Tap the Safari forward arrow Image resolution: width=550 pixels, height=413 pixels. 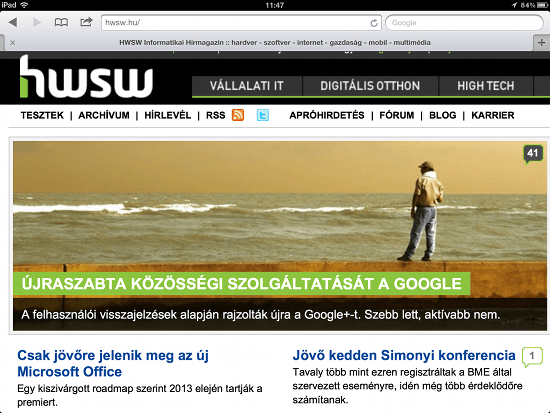[37, 22]
